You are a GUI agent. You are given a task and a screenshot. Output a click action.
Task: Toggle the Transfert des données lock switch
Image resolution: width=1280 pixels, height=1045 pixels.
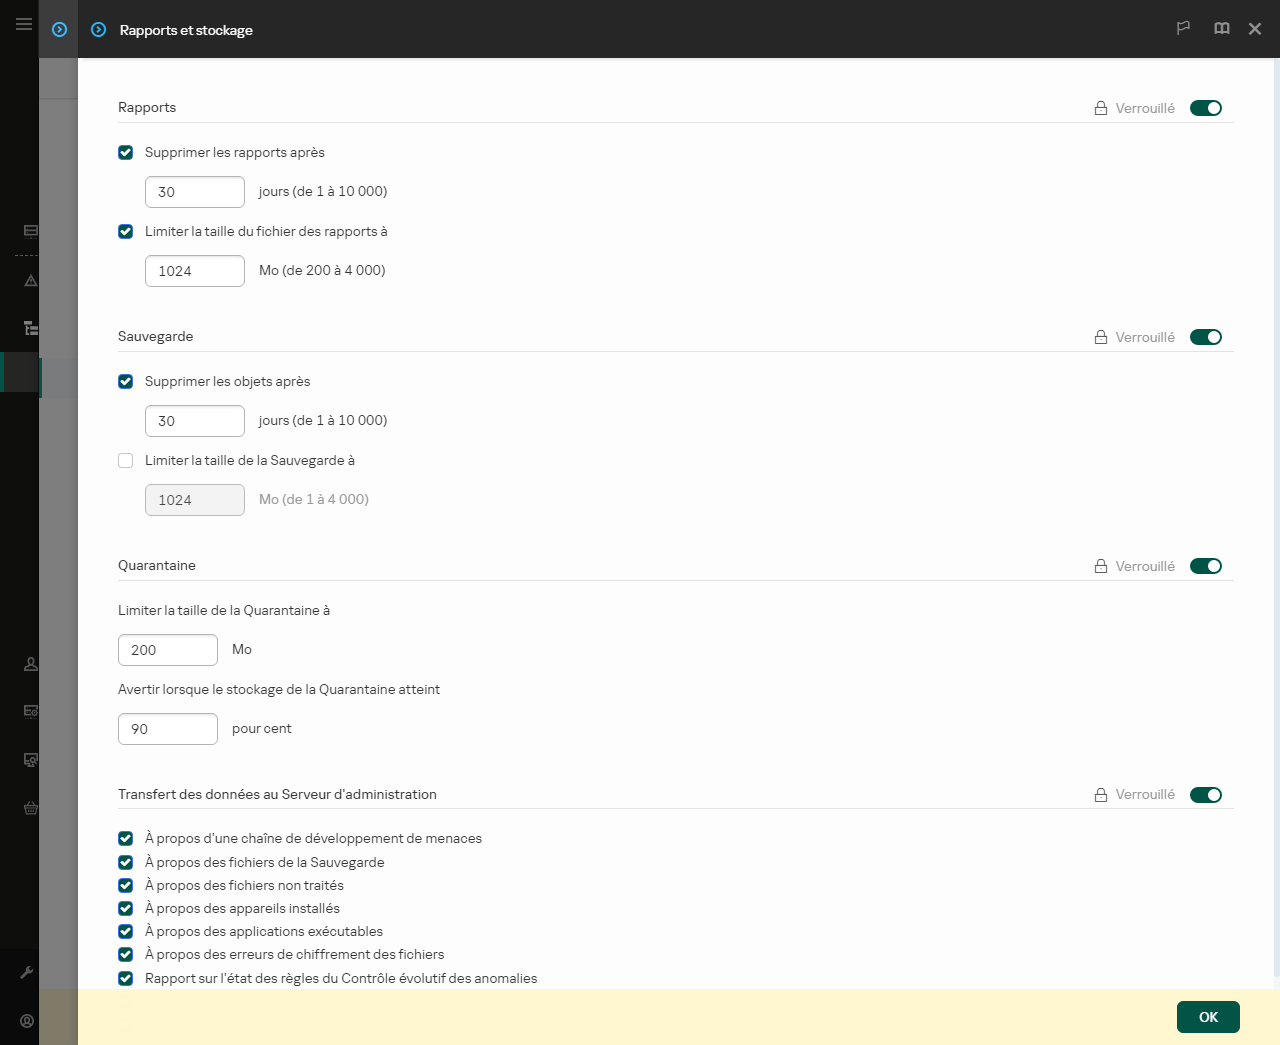(1206, 795)
